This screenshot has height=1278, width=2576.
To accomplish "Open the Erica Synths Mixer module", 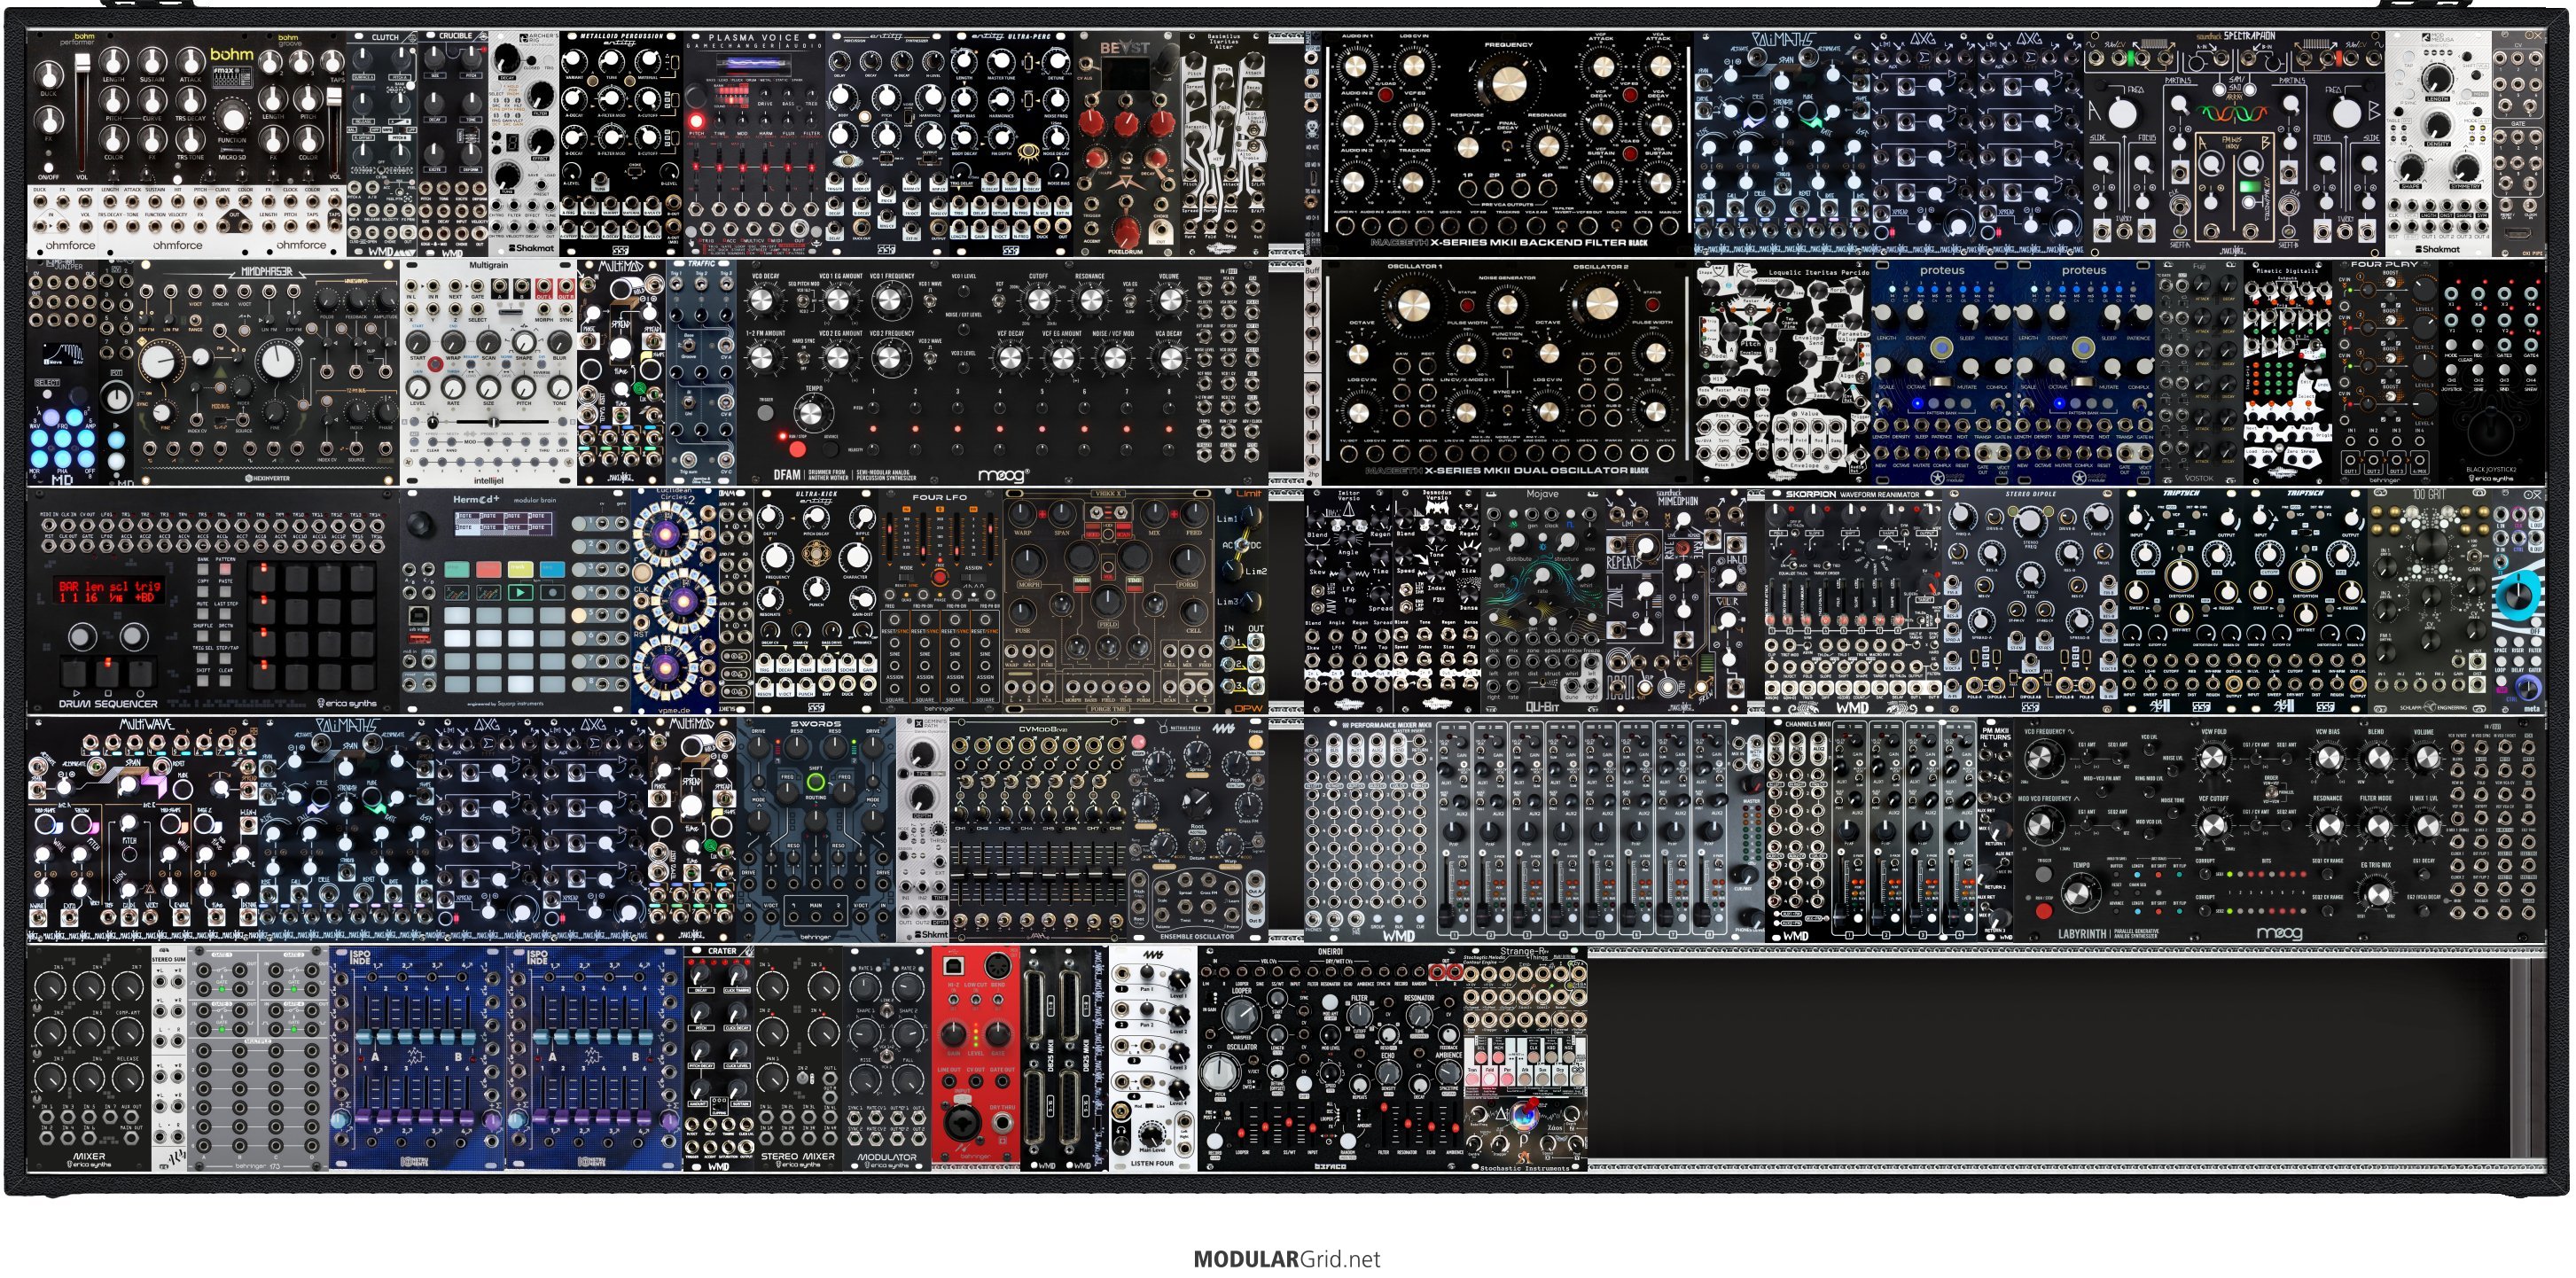I will [x=89, y=1059].
